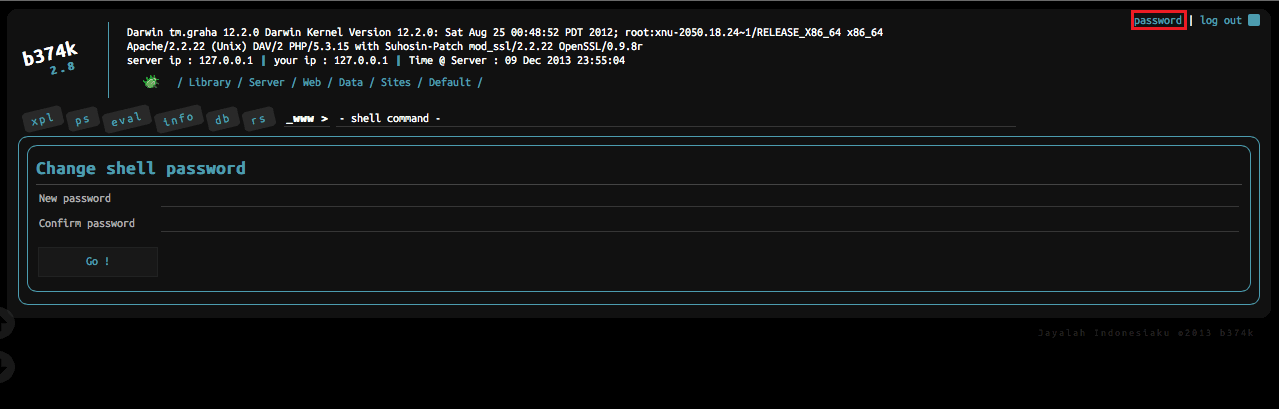
Task: Click the New password field
Action: tap(700, 198)
